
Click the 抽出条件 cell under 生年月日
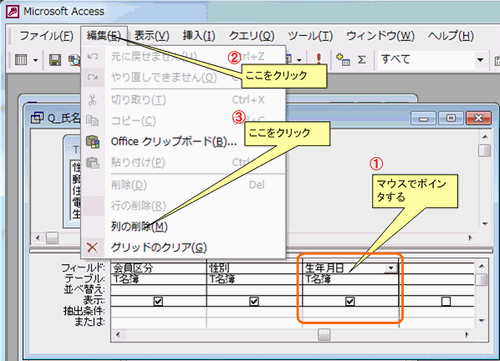350,312
